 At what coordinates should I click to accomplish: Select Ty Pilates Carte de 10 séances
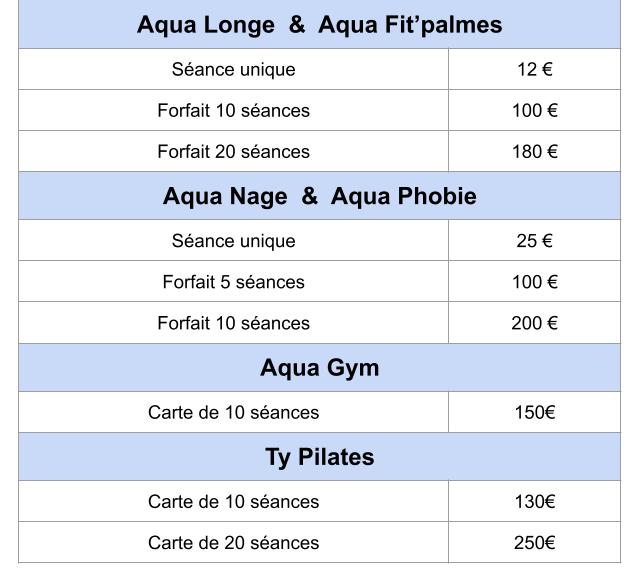pos(233,501)
